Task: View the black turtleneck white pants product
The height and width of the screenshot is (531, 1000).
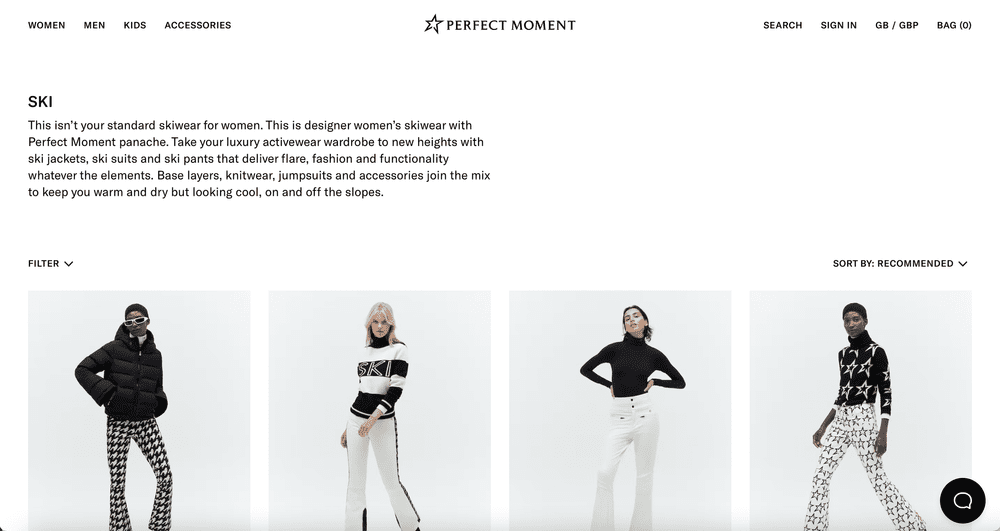Action: tap(620, 411)
